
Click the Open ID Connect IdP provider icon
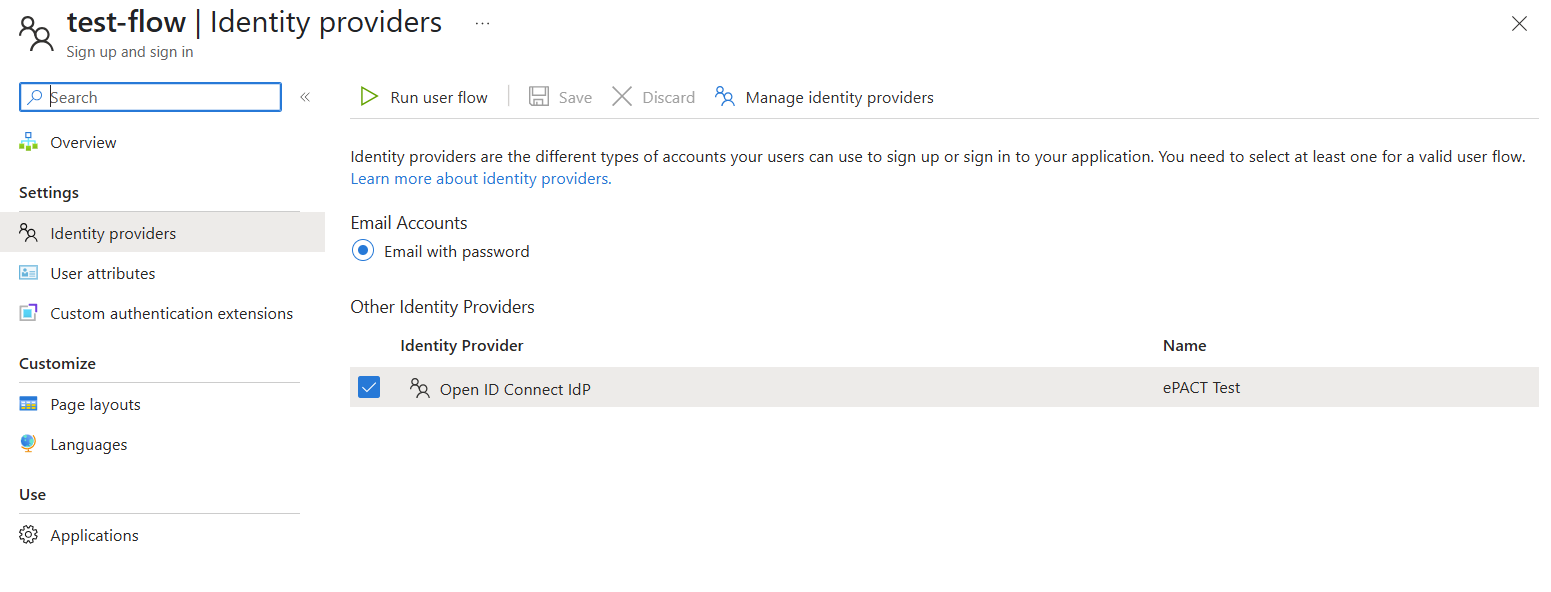point(419,387)
